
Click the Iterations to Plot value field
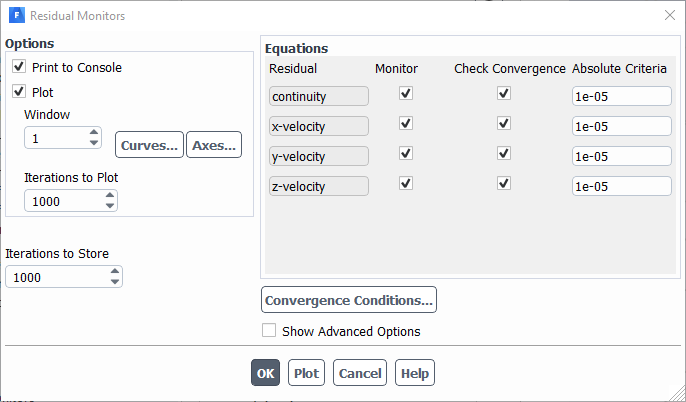pos(60,201)
